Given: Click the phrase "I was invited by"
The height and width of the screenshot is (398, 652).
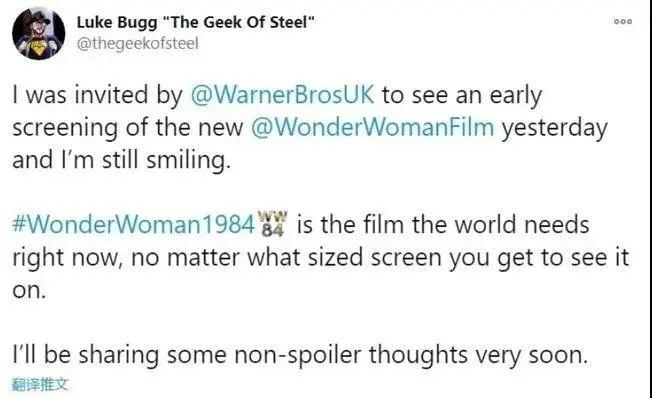Looking at the screenshot, I should tap(98, 95).
